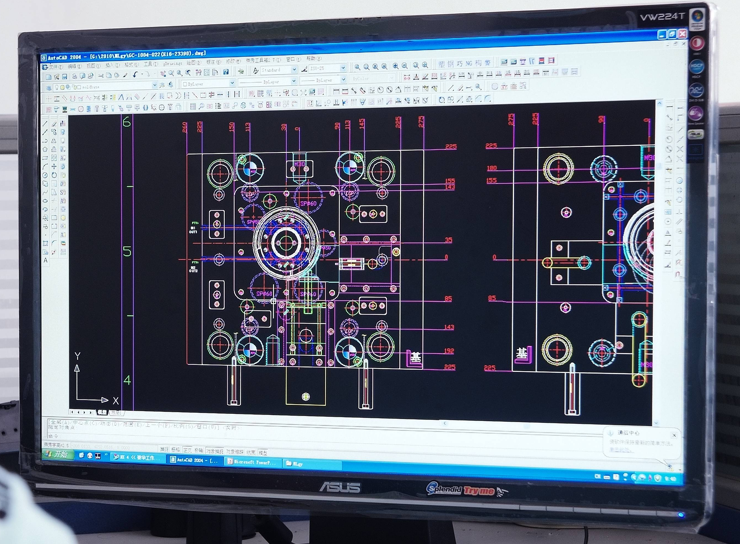Click the New drawing icon
The image size is (740, 560).
coord(48,77)
